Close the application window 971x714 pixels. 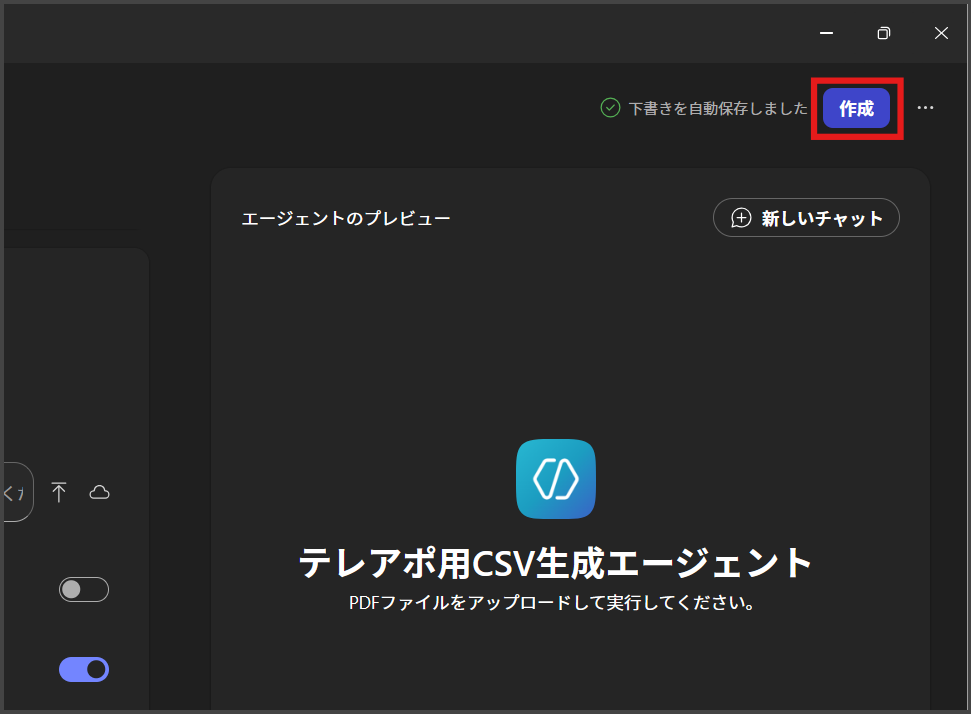[941, 33]
